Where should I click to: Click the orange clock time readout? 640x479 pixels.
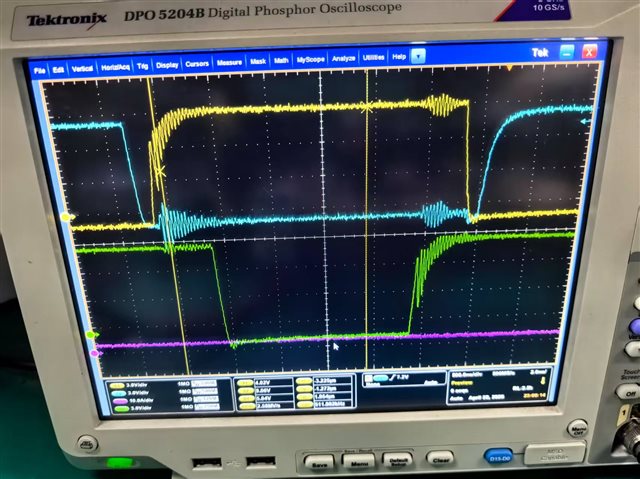(x=534, y=396)
